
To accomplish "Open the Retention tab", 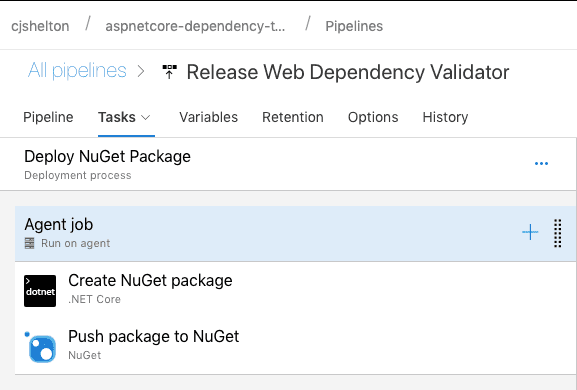I will (x=293, y=117).
